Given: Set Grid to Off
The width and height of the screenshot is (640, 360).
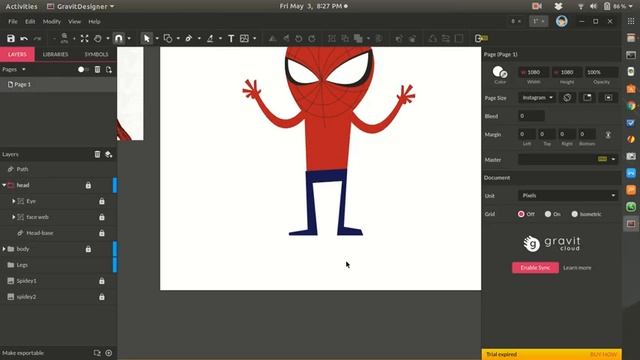Looking at the screenshot, I should click(x=521, y=214).
